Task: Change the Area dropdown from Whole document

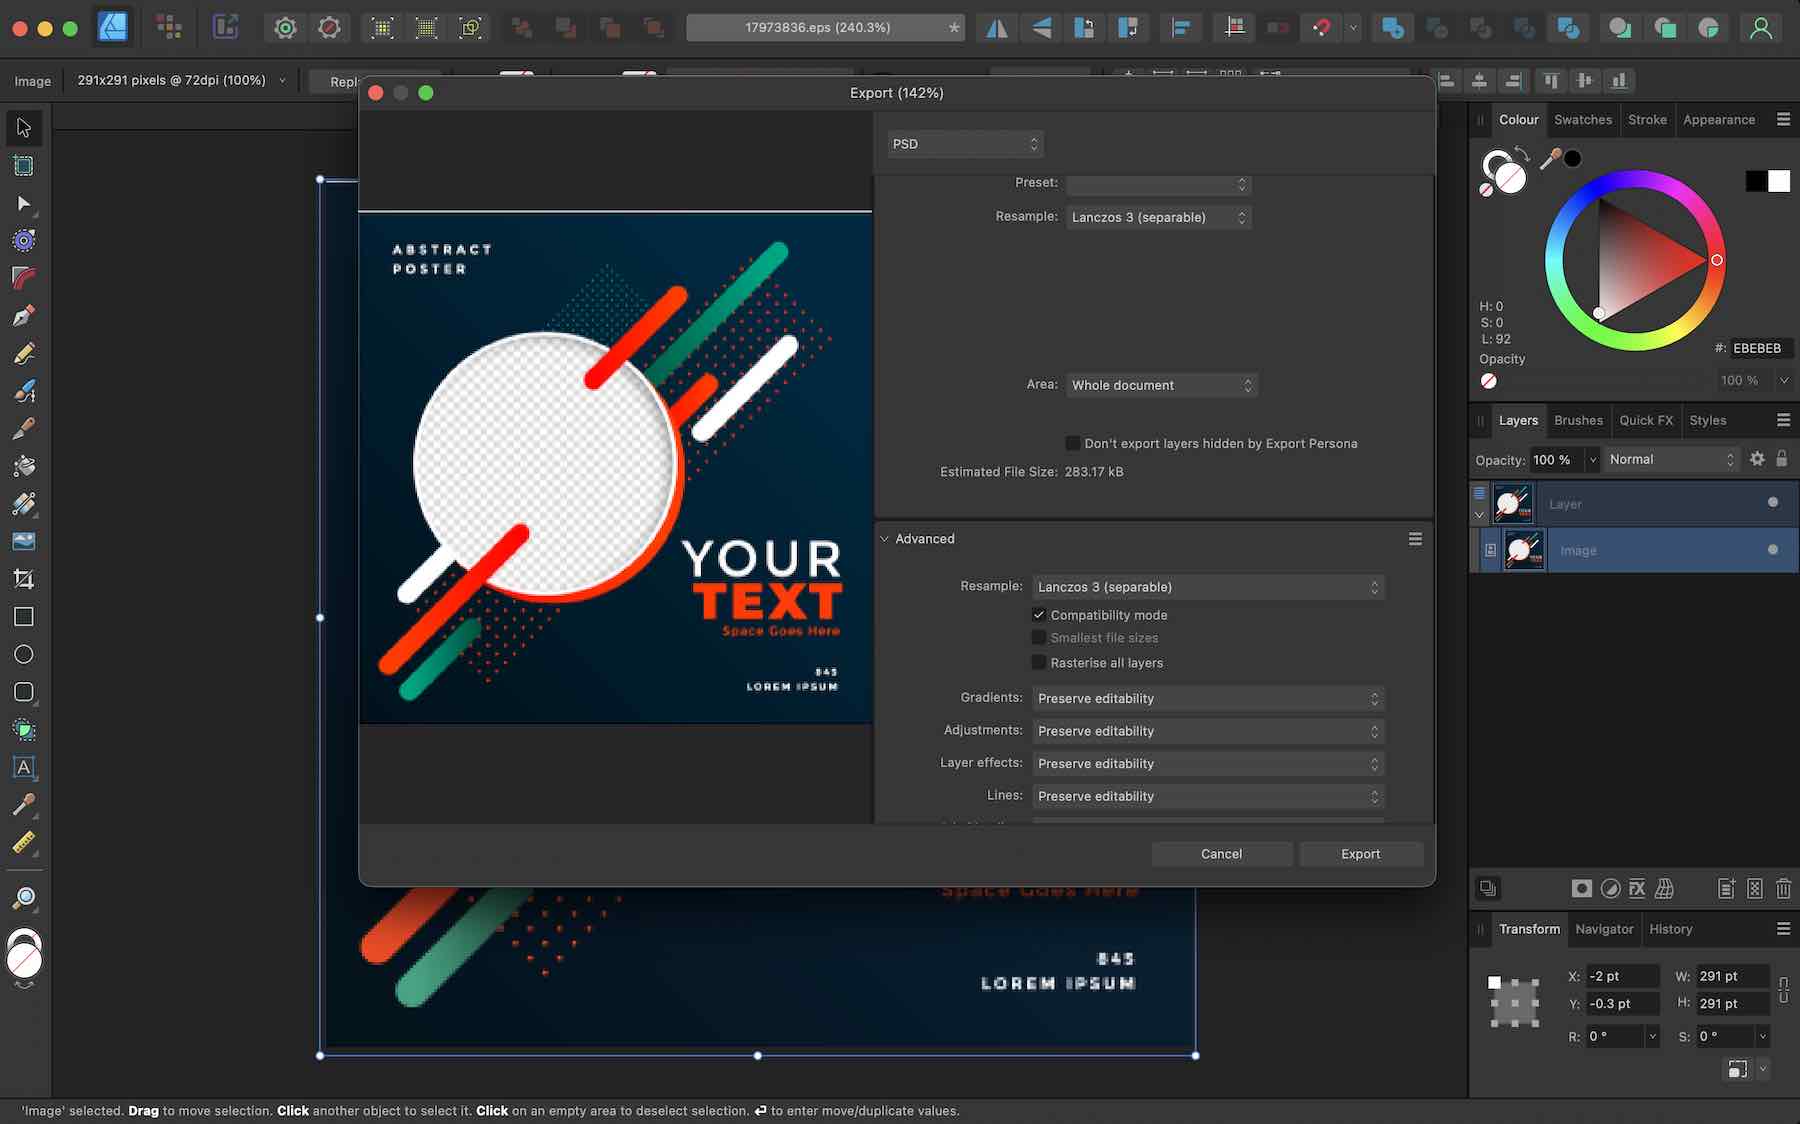Action: pos(1161,385)
